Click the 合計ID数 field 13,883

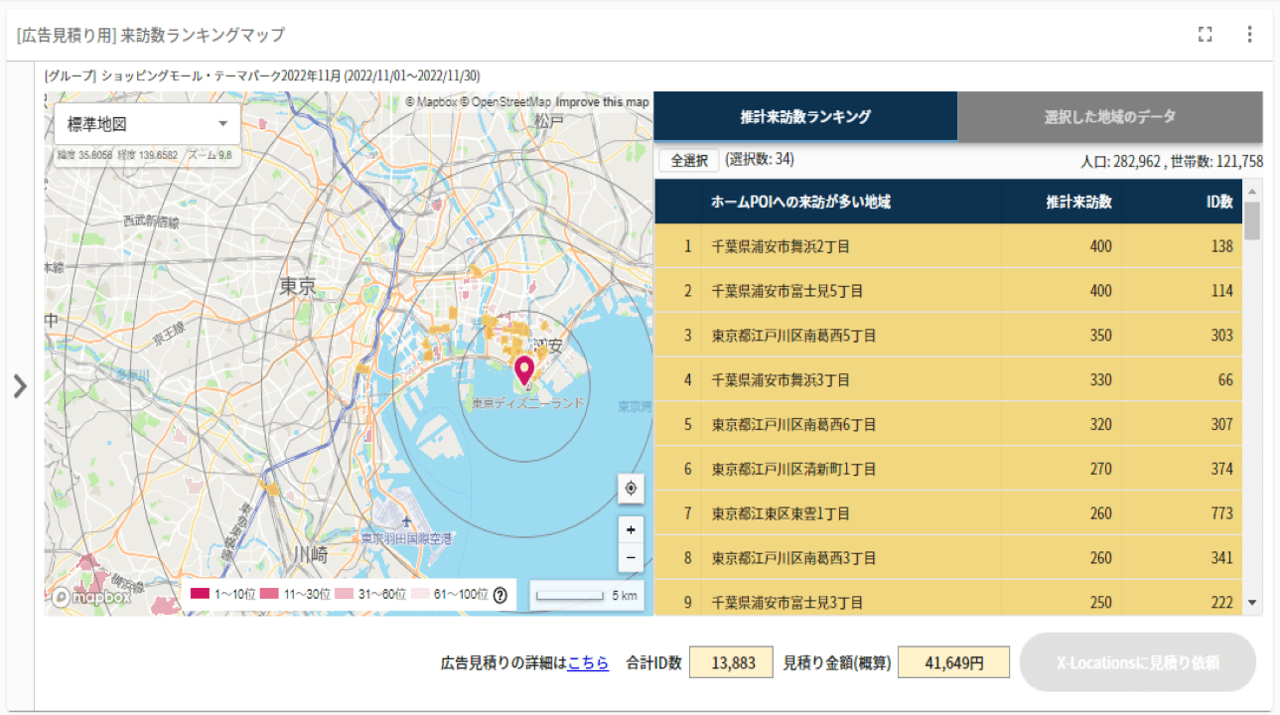(x=731, y=662)
